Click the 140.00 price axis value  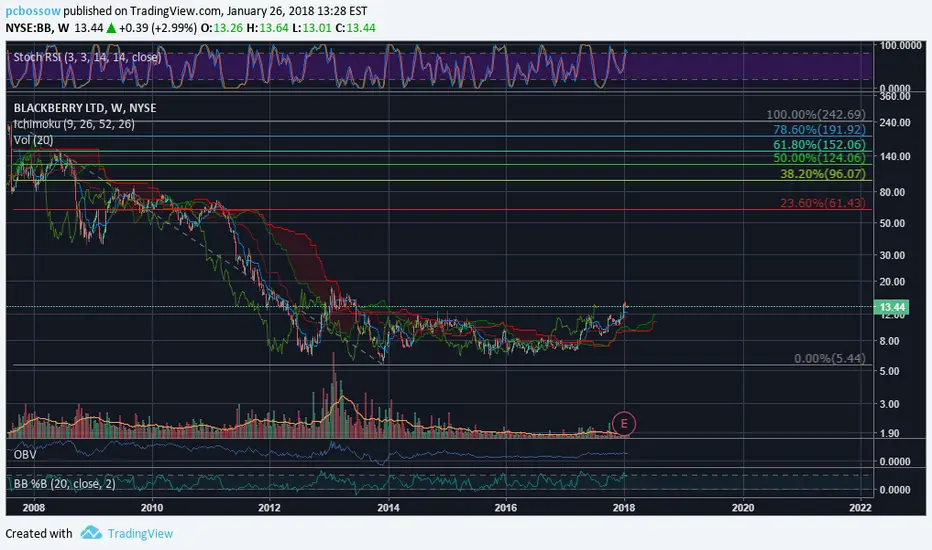(x=895, y=156)
